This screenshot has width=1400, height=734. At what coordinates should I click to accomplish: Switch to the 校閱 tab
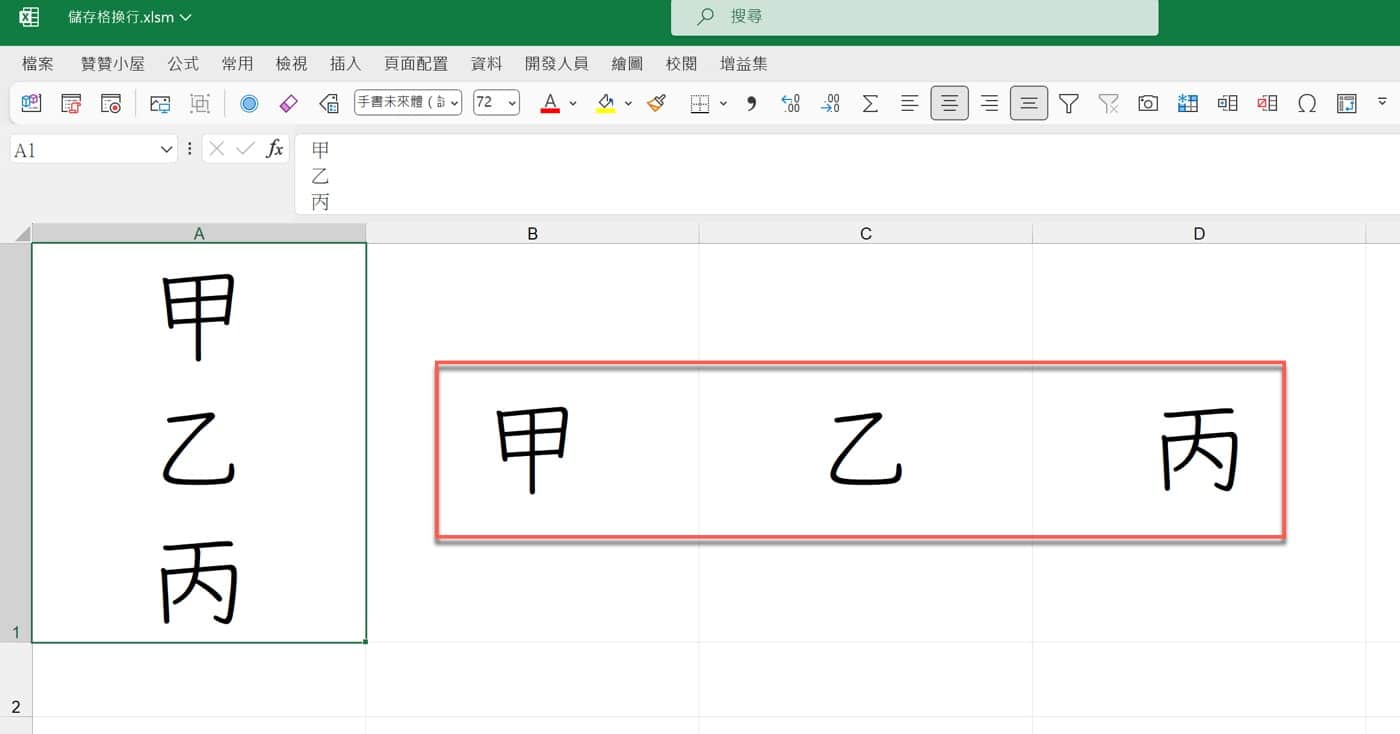pos(681,63)
